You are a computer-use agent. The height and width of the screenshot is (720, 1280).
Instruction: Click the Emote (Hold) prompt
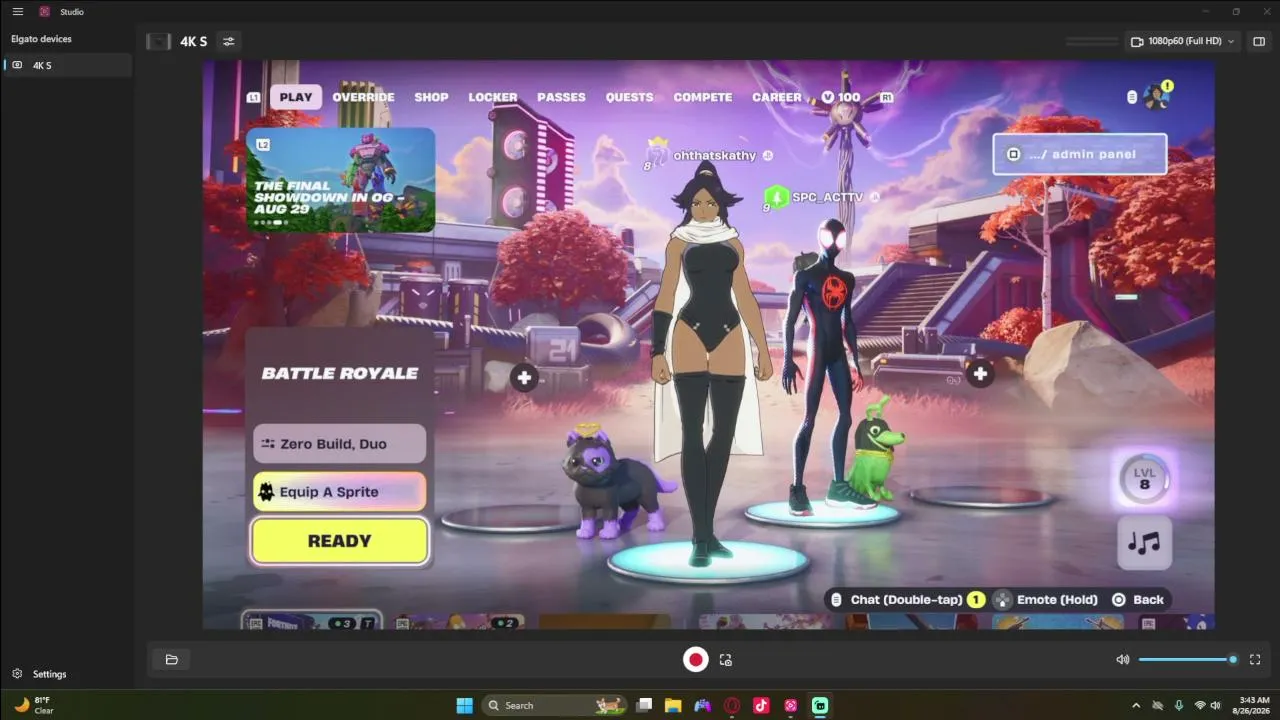[1047, 600]
